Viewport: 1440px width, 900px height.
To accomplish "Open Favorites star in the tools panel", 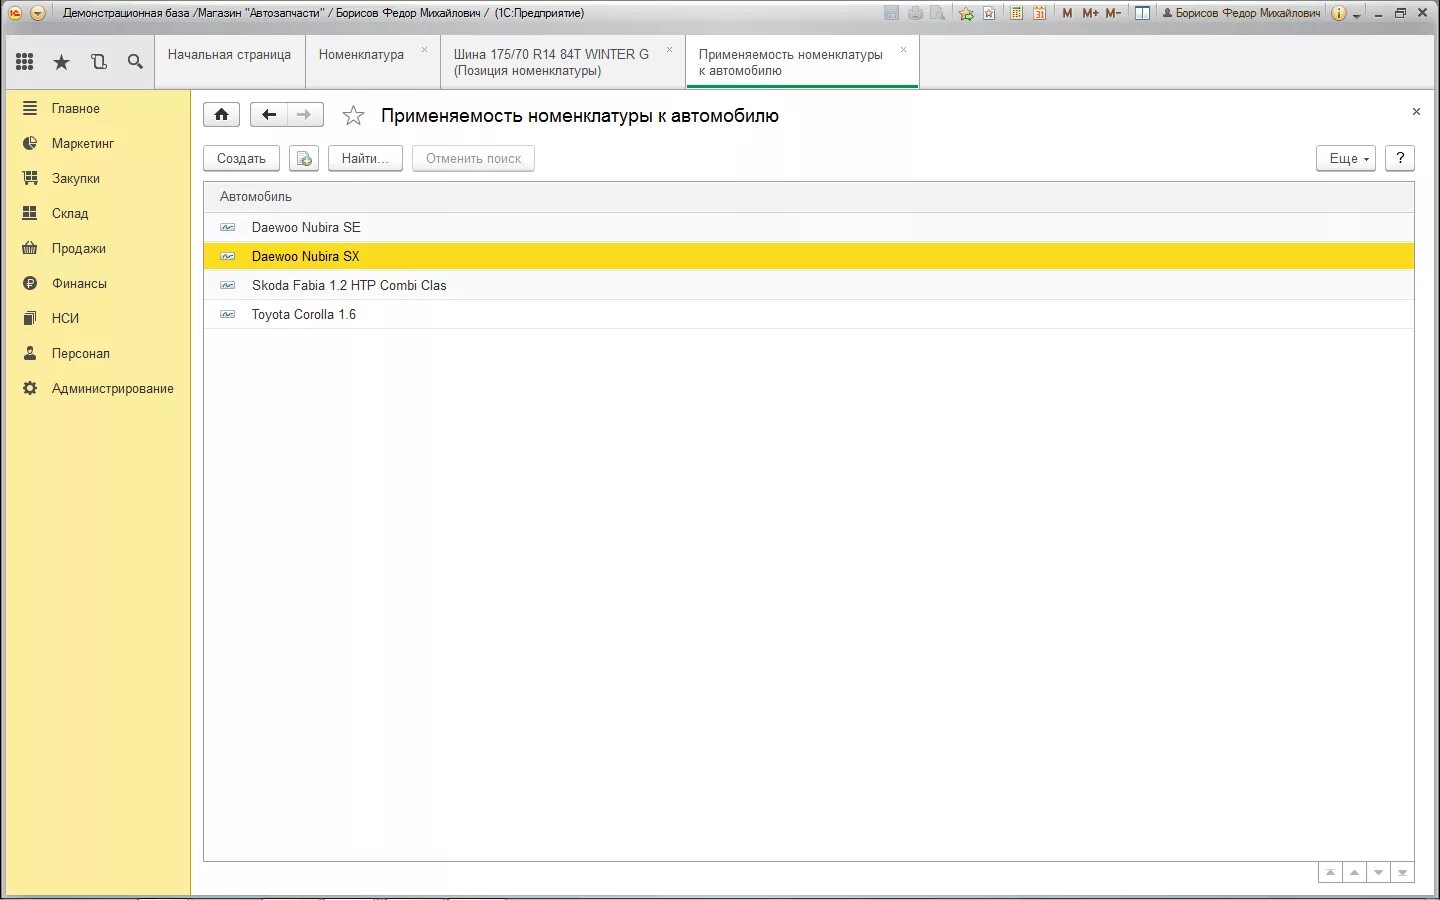I will (x=62, y=62).
